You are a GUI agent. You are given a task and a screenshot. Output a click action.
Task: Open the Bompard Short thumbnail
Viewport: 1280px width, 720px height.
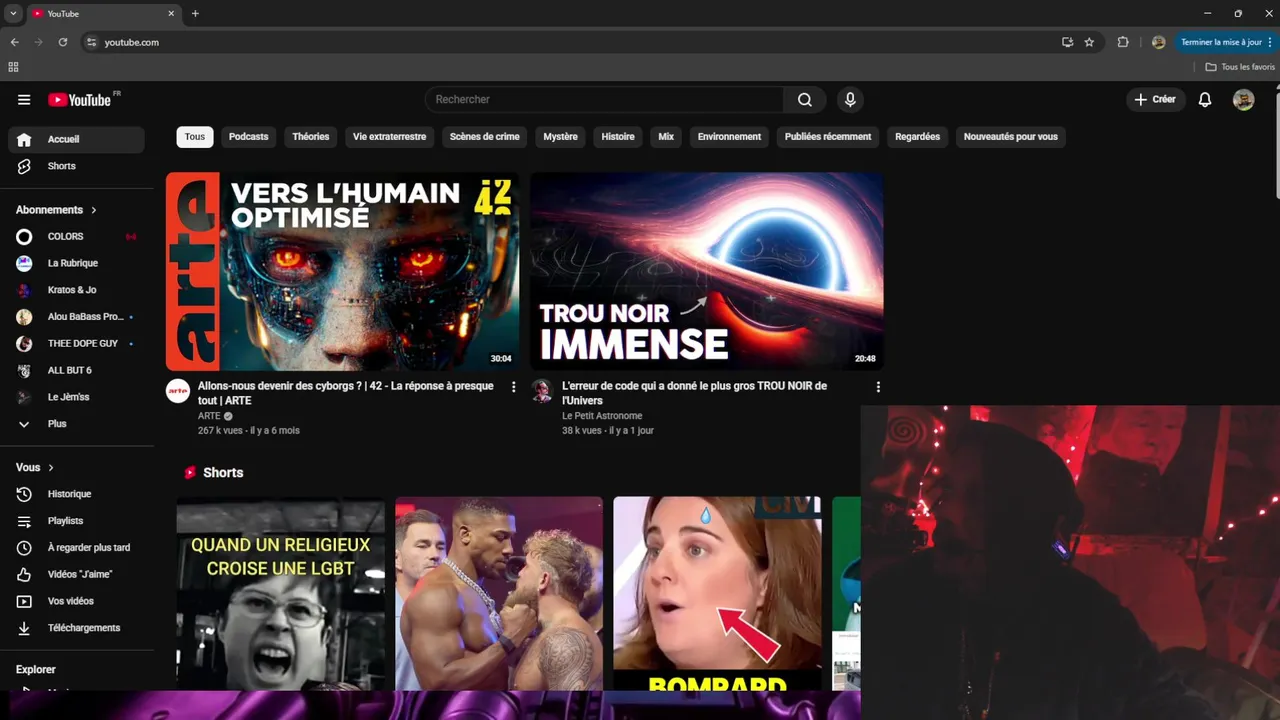[x=717, y=594]
